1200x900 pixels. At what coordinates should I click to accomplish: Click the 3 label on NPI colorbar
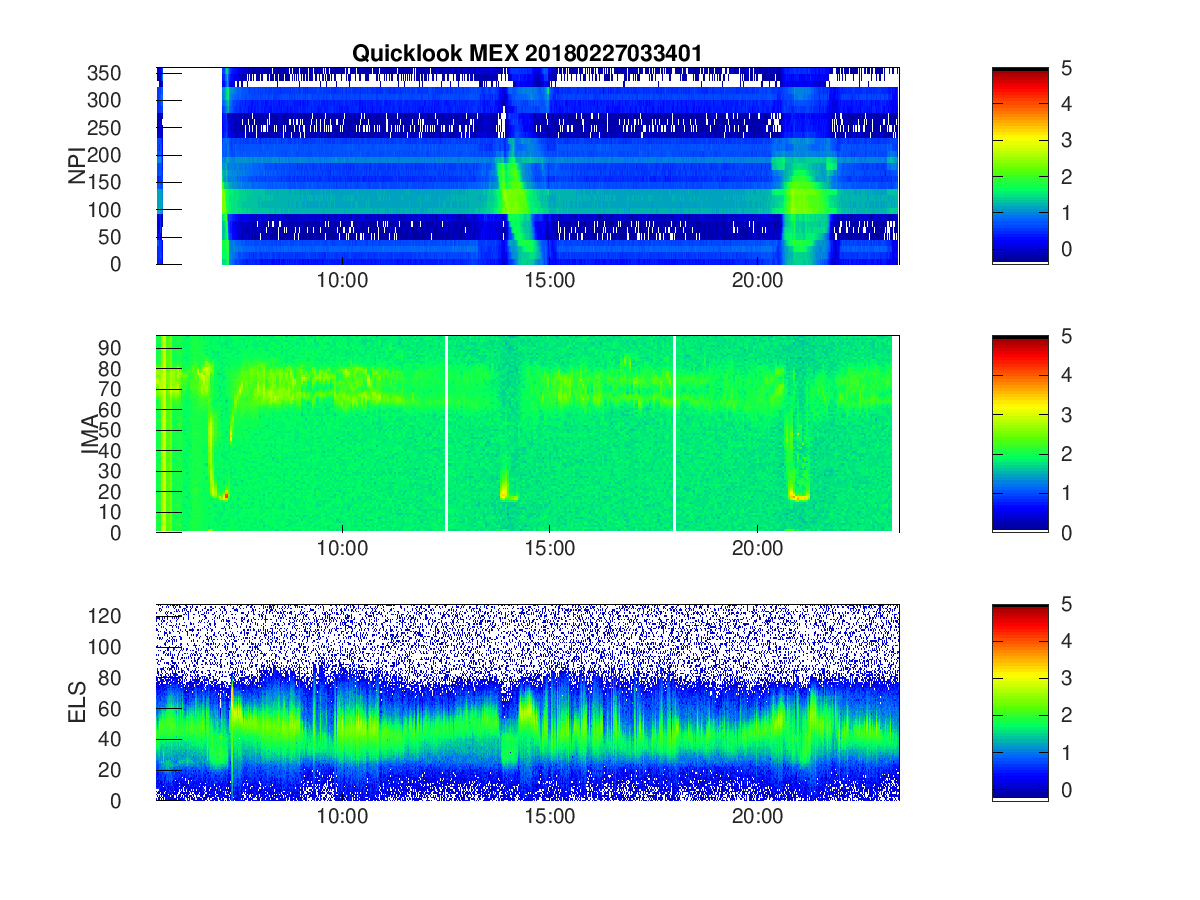1066,140
